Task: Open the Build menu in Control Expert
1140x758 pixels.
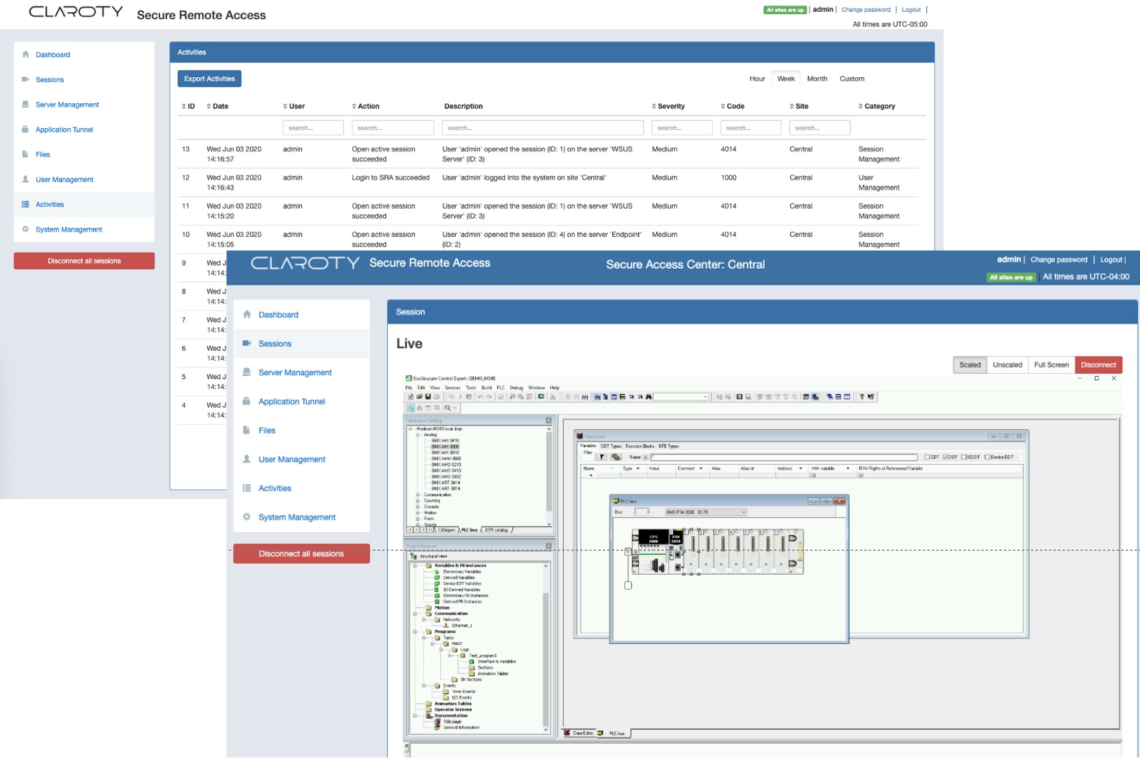Action: coord(486,388)
